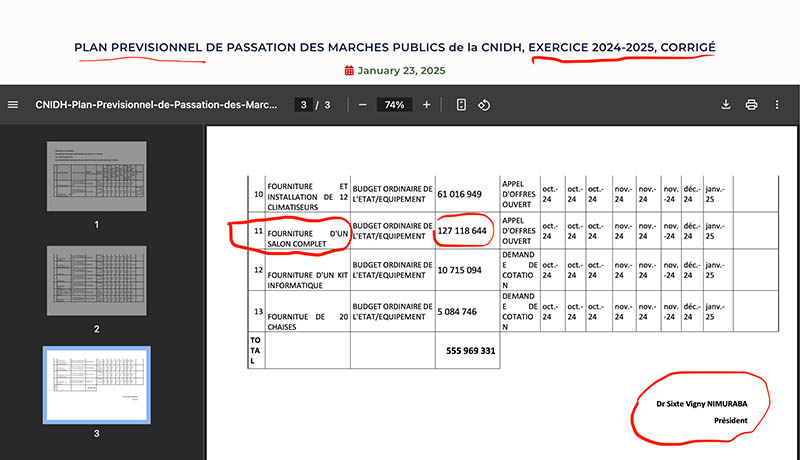Screen dimensions: 800x460
Task: Print the PDF document
Action: 751,105
